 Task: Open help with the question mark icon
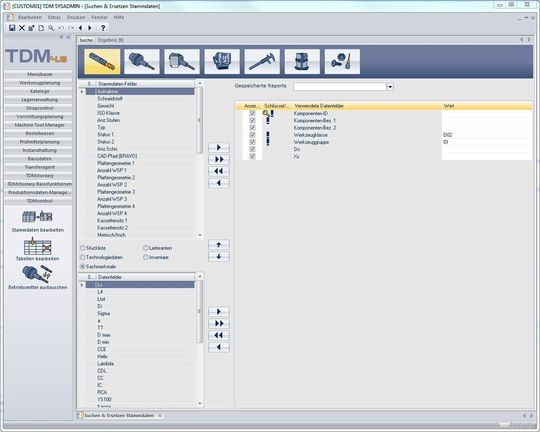(103, 28)
